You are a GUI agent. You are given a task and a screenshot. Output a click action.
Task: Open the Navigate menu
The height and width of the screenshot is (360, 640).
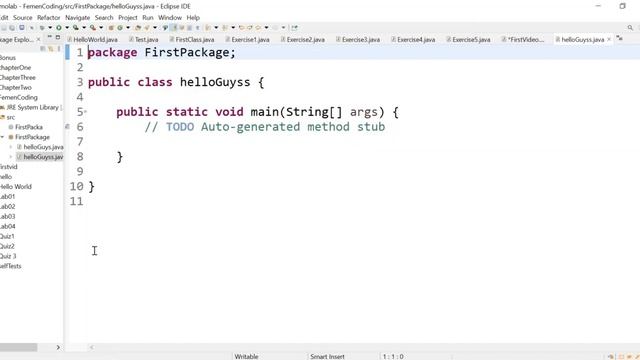[x=78, y=18]
